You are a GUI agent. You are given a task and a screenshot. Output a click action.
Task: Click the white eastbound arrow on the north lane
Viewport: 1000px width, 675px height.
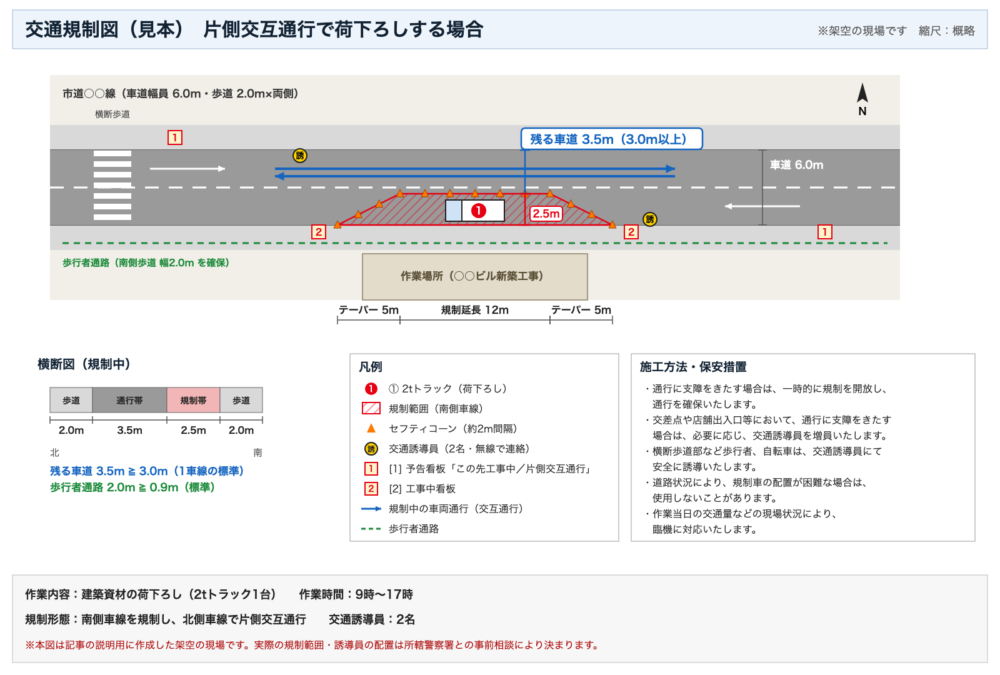point(188,168)
